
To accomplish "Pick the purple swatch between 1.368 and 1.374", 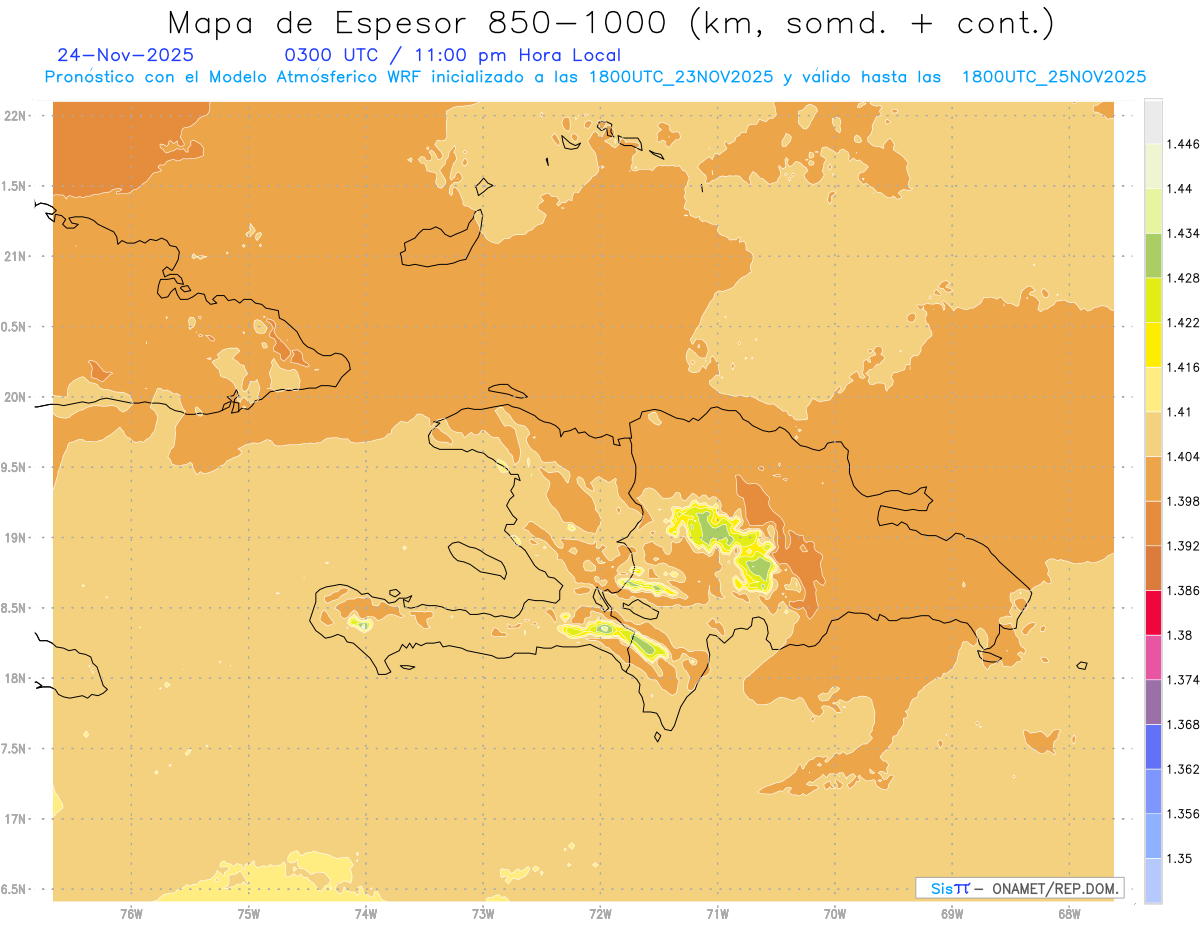I will pyautogui.click(x=1153, y=701).
